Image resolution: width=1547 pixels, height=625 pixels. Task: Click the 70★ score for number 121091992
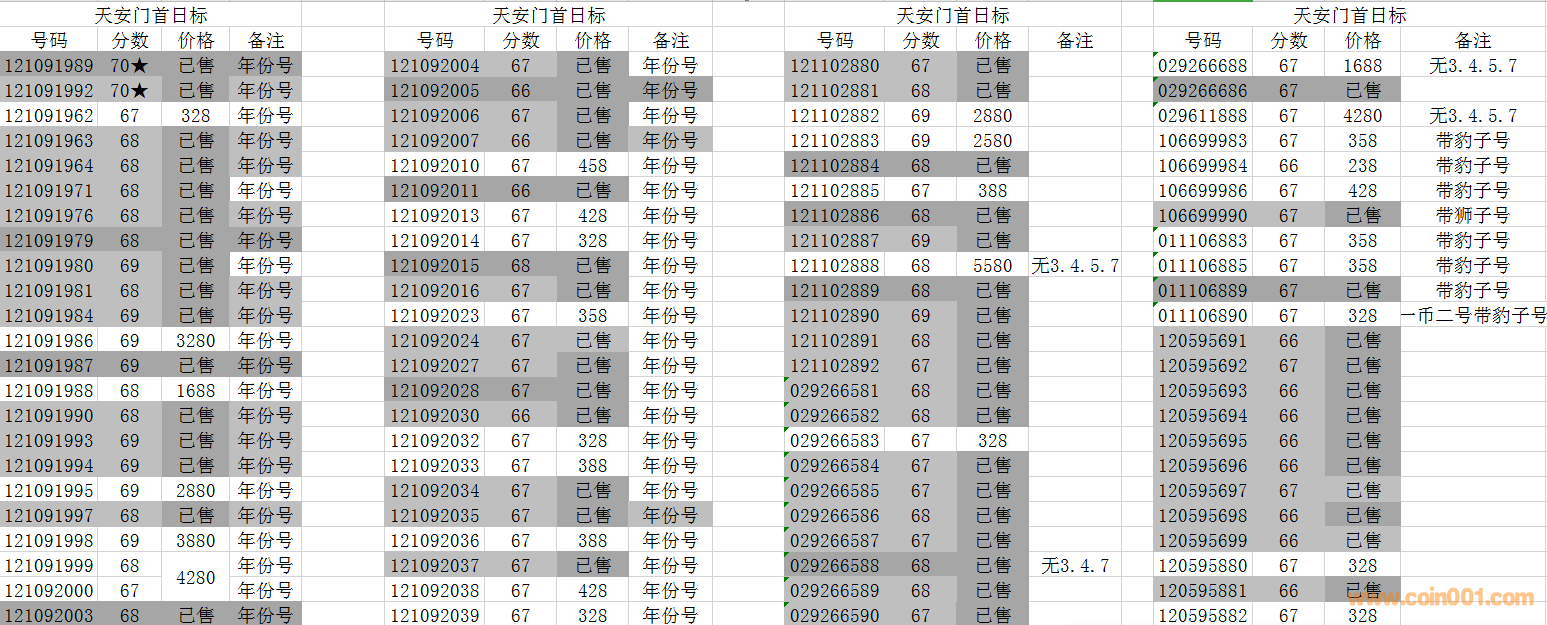(x=129, y=91)
